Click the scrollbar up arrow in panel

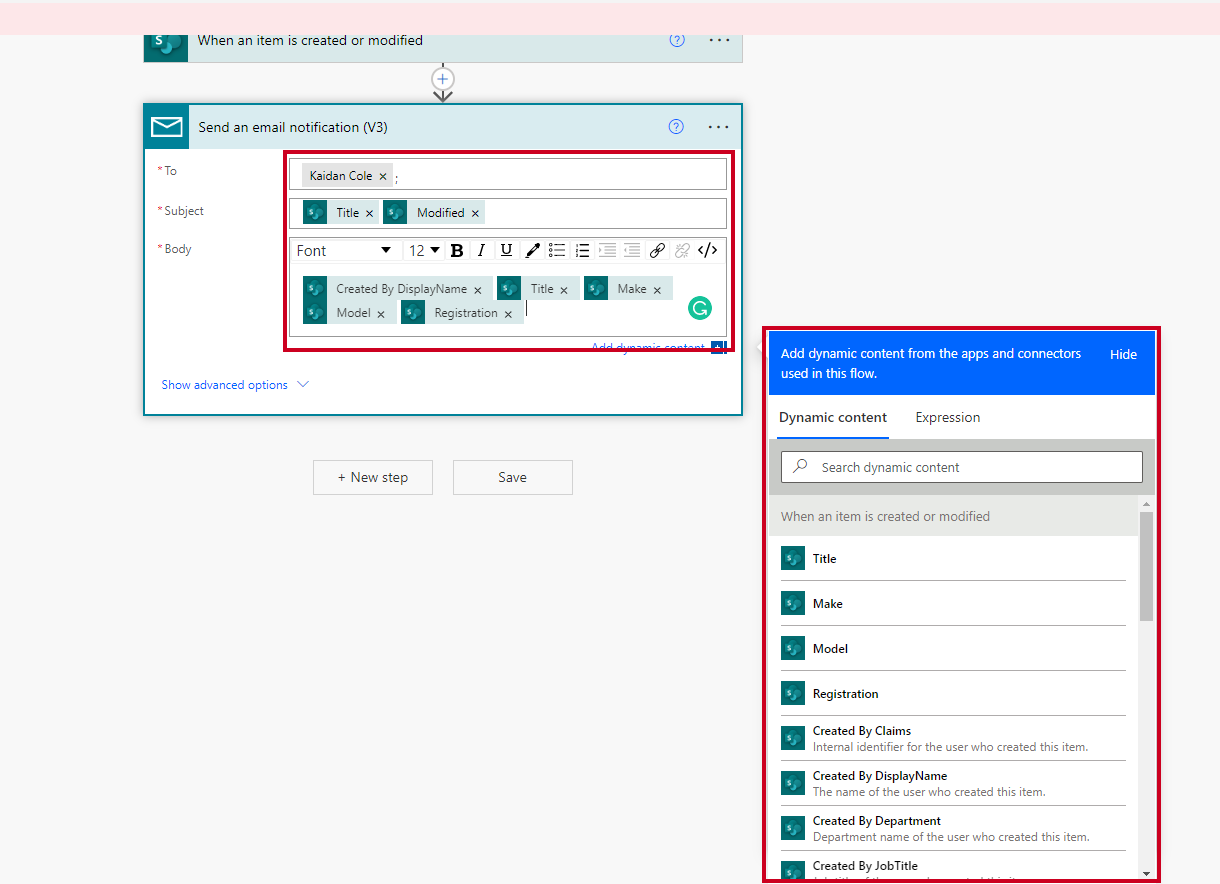1146,503
